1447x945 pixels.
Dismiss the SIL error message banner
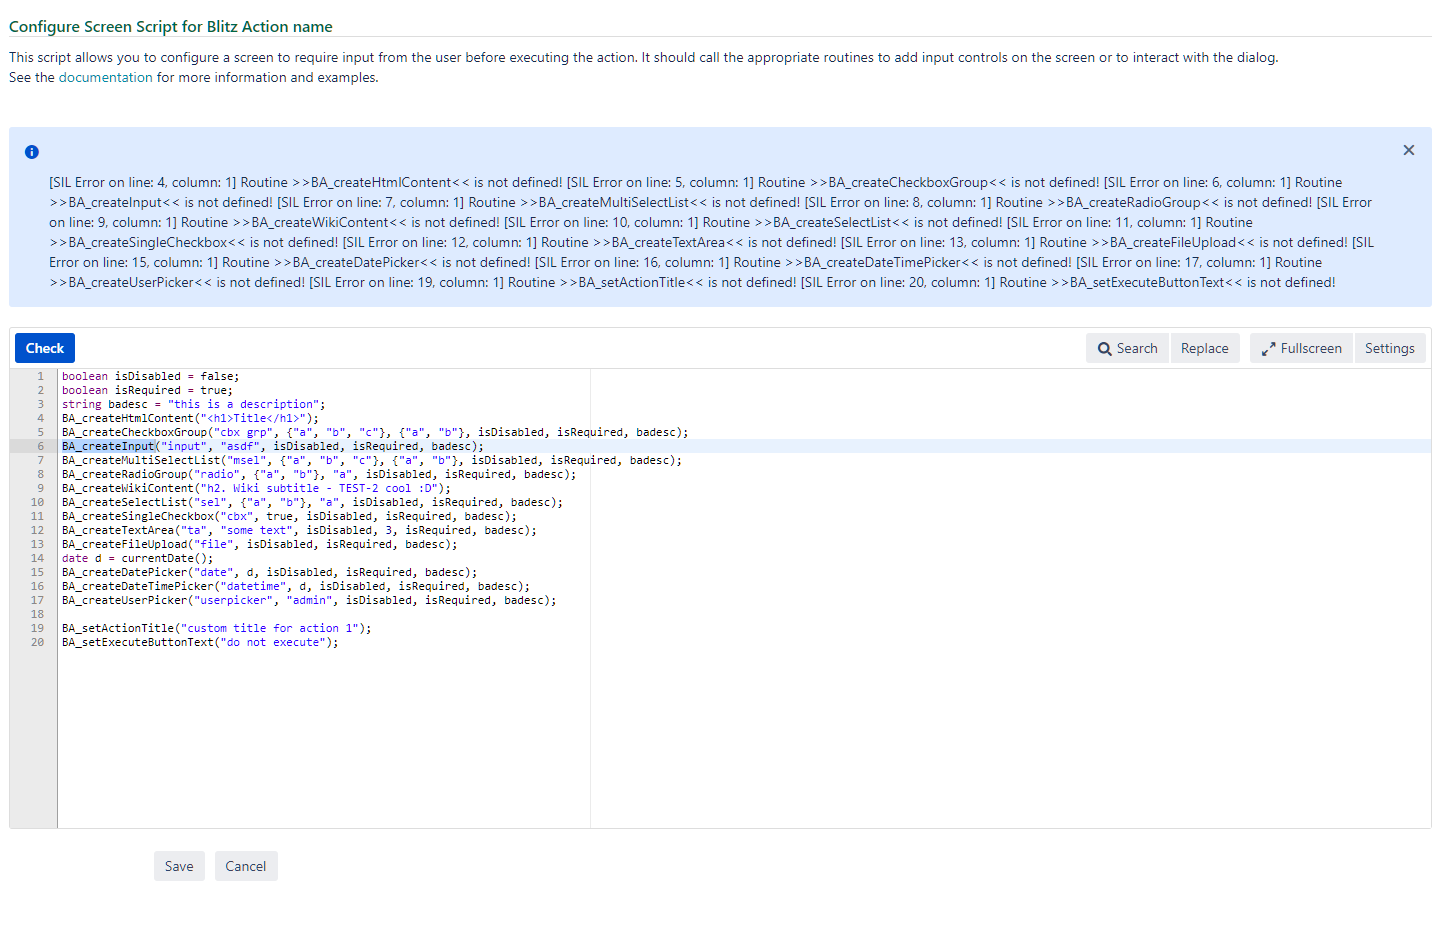1408,150
